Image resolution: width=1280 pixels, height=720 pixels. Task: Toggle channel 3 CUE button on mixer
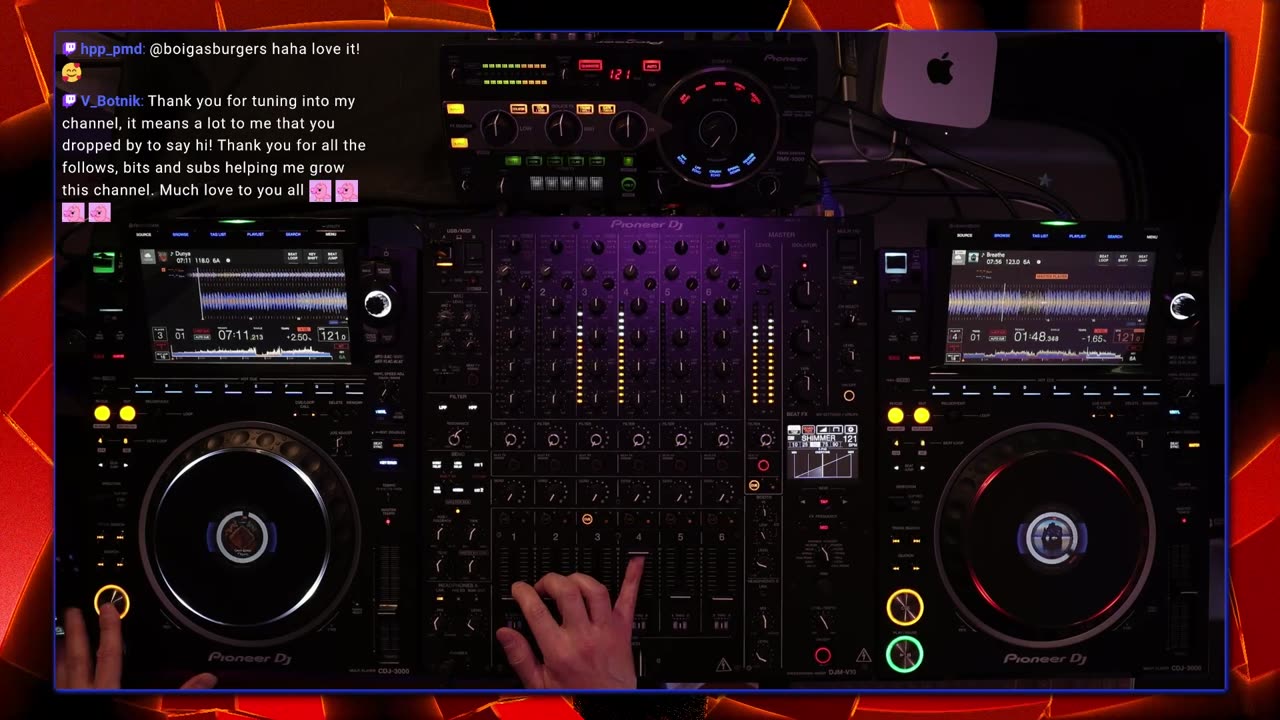pyautogui.click(x=587, y=519)
